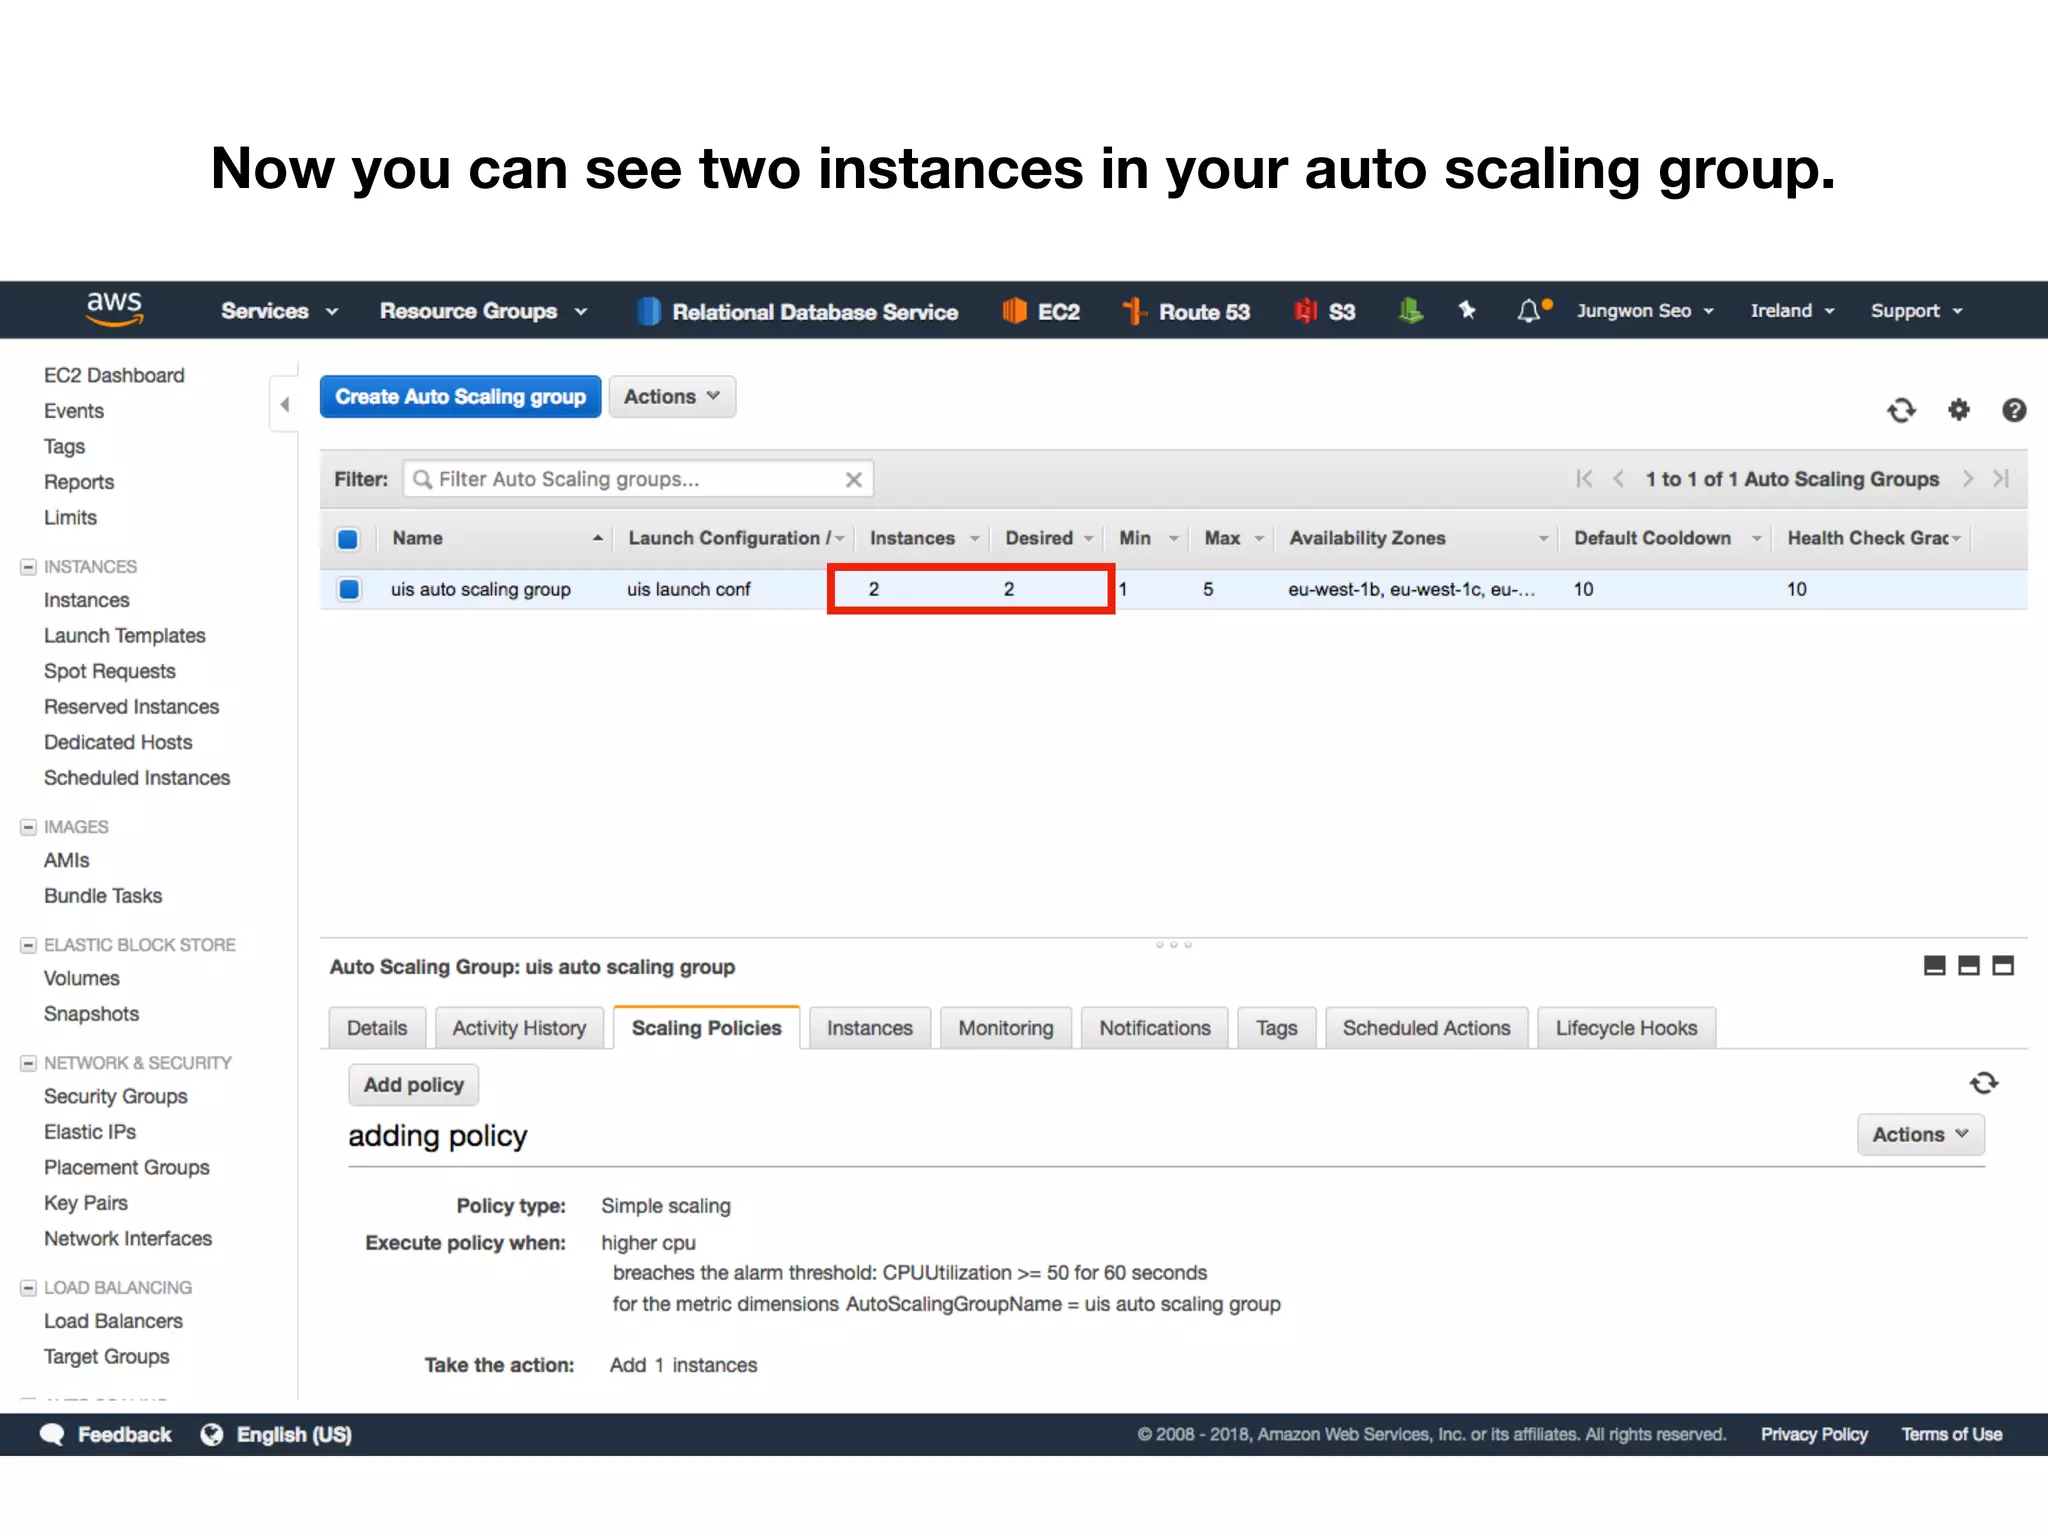The height and width of the screenshot is (1536, 2048).
Task: Open the Actions dropdown for adding policy
Action: (1920, 1134)
